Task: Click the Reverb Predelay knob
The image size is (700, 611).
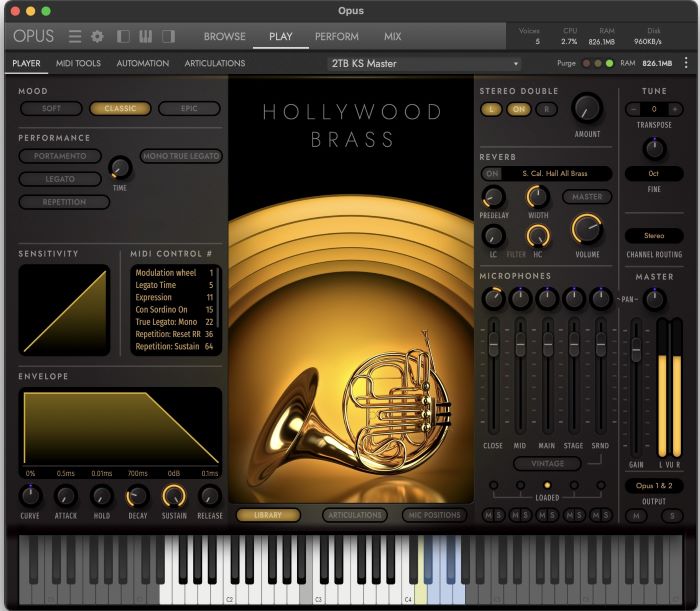Action: [493, 197]
